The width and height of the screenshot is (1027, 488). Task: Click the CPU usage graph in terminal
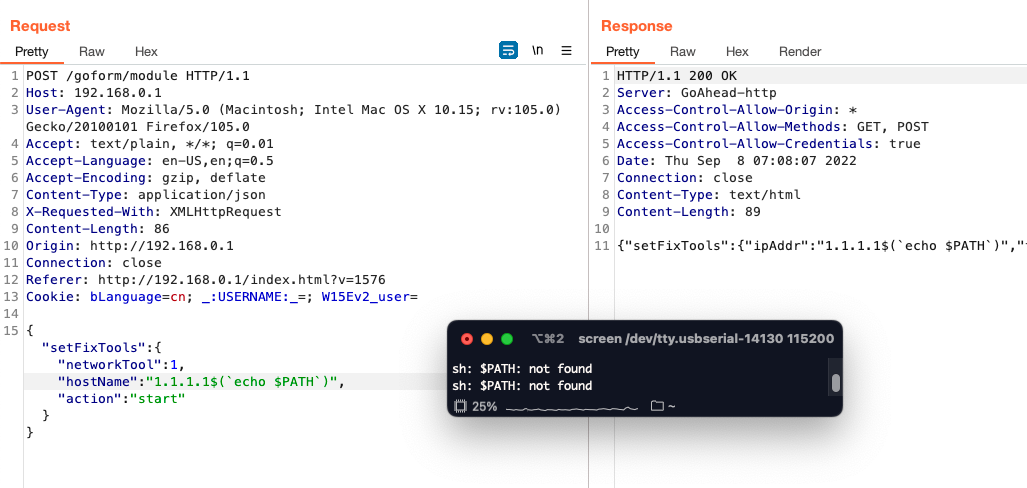click(x=572, y=407)
